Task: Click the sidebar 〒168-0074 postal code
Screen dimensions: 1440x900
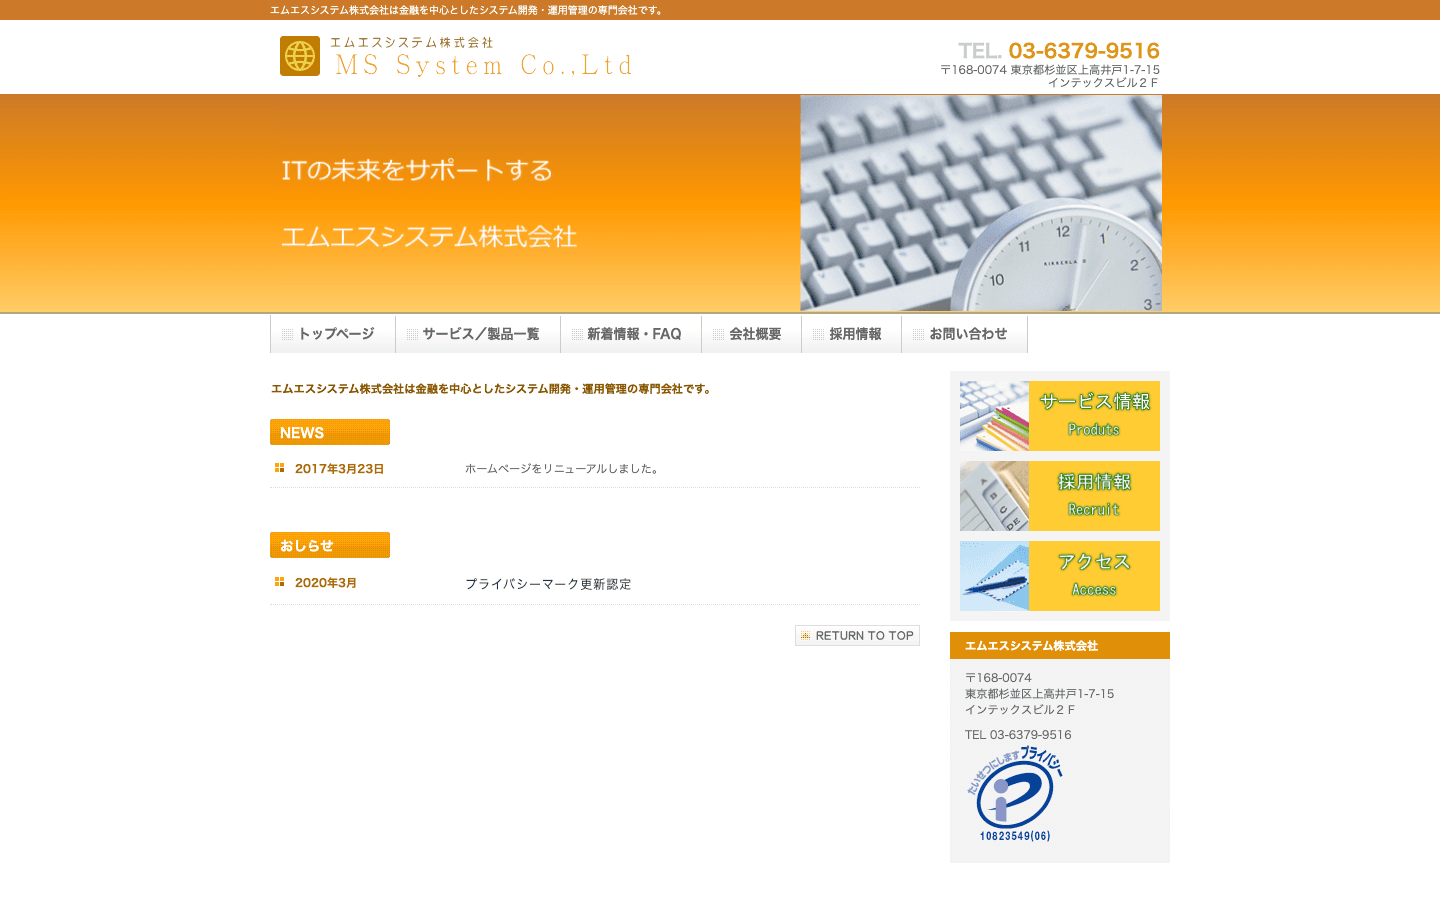Action: point(998,678)
